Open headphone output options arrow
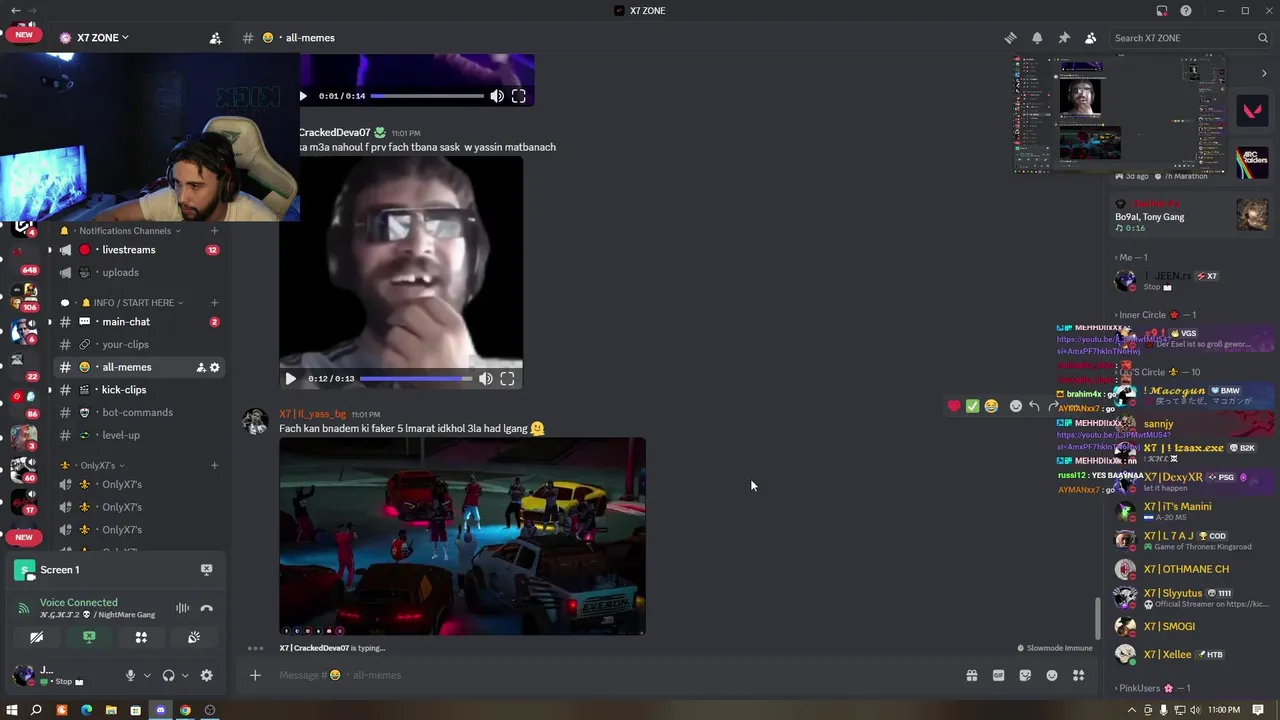 pyautogui.click(x=185, y=676)
